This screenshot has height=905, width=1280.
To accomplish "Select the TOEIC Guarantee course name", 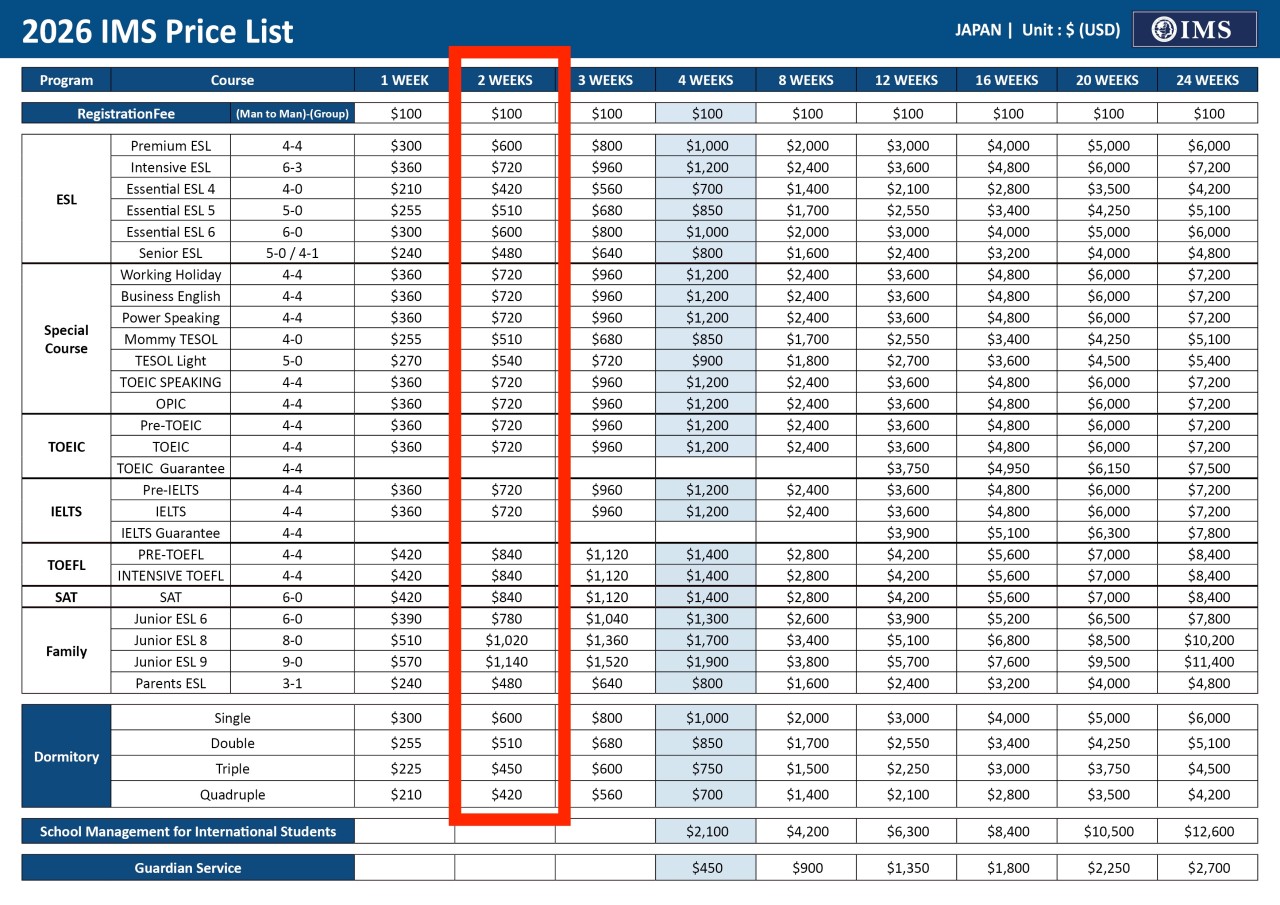I will (x=171, y=468).
